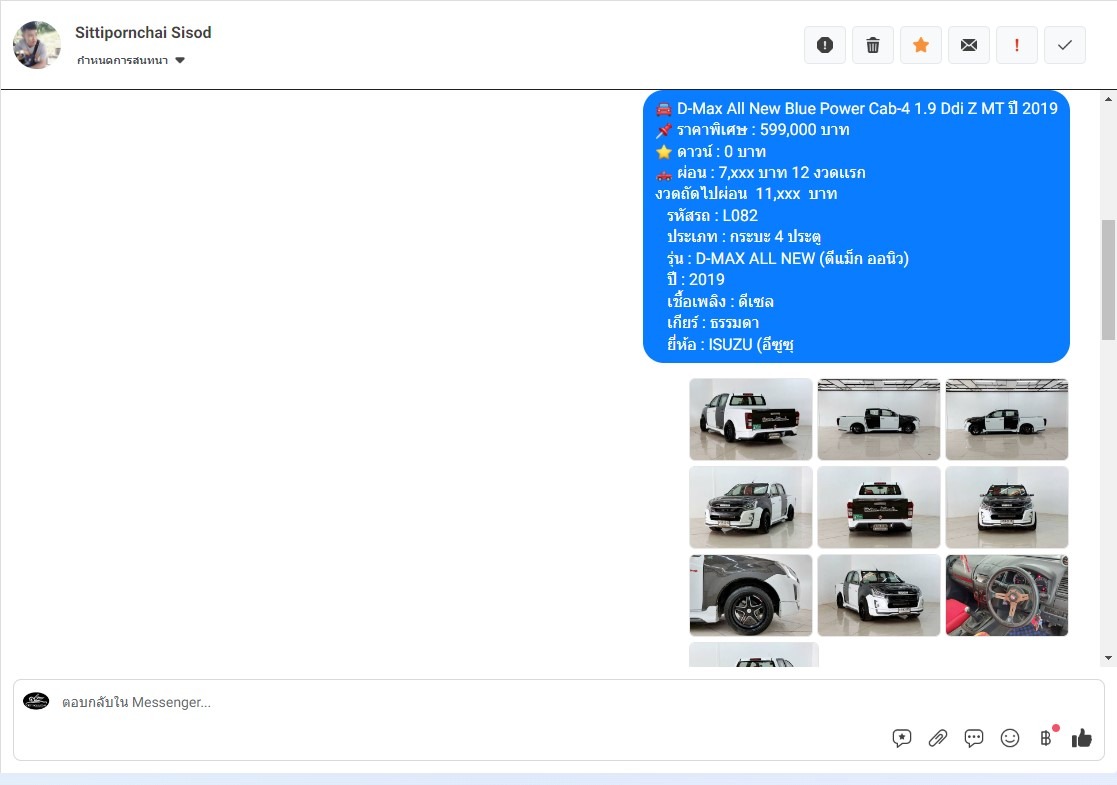1117x785 pixels.
Task: Click the Baht payment icon
Action: tap(1046, 738)
